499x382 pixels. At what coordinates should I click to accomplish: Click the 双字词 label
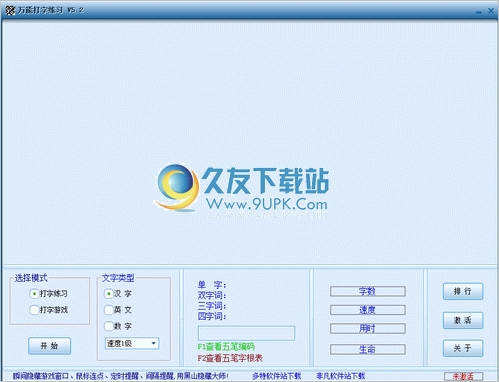(x=212, y=295)
